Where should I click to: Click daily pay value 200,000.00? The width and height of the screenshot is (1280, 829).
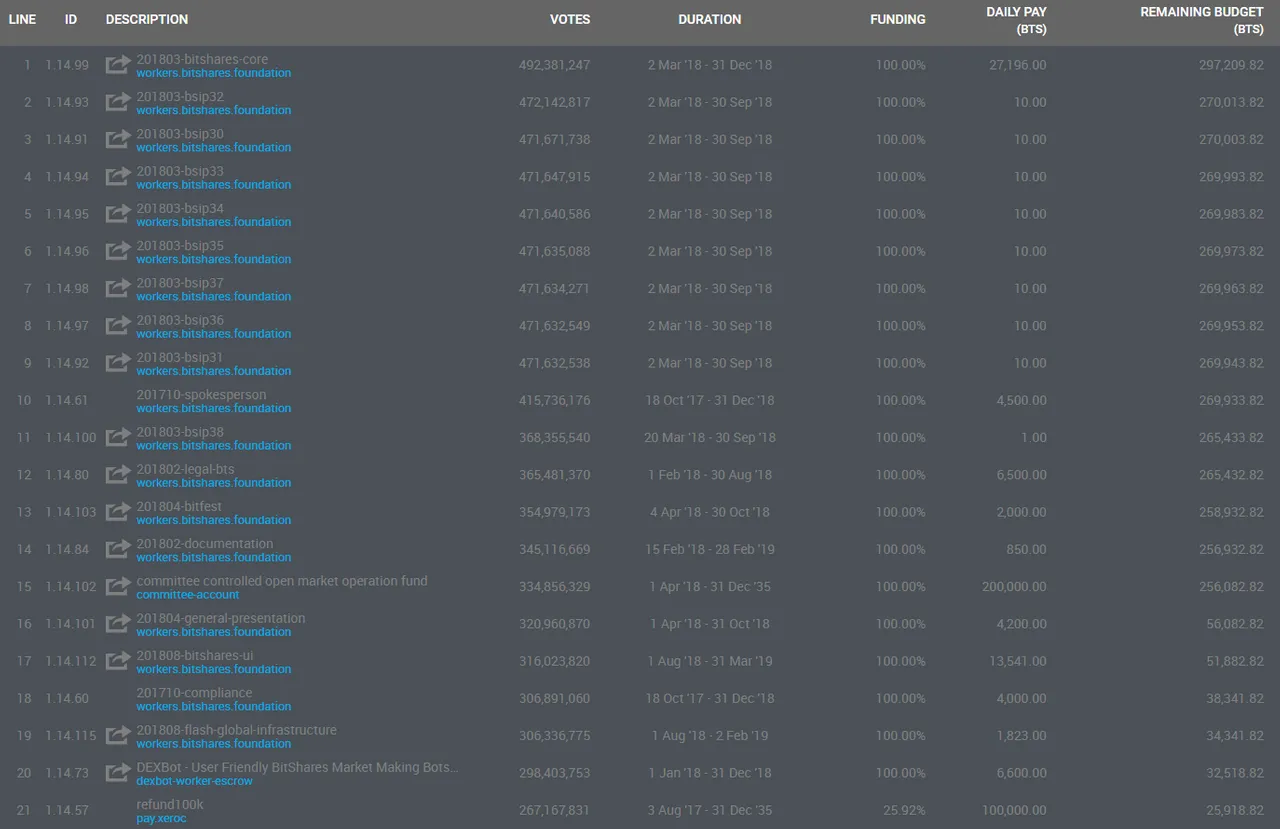tap(1014, 586)
